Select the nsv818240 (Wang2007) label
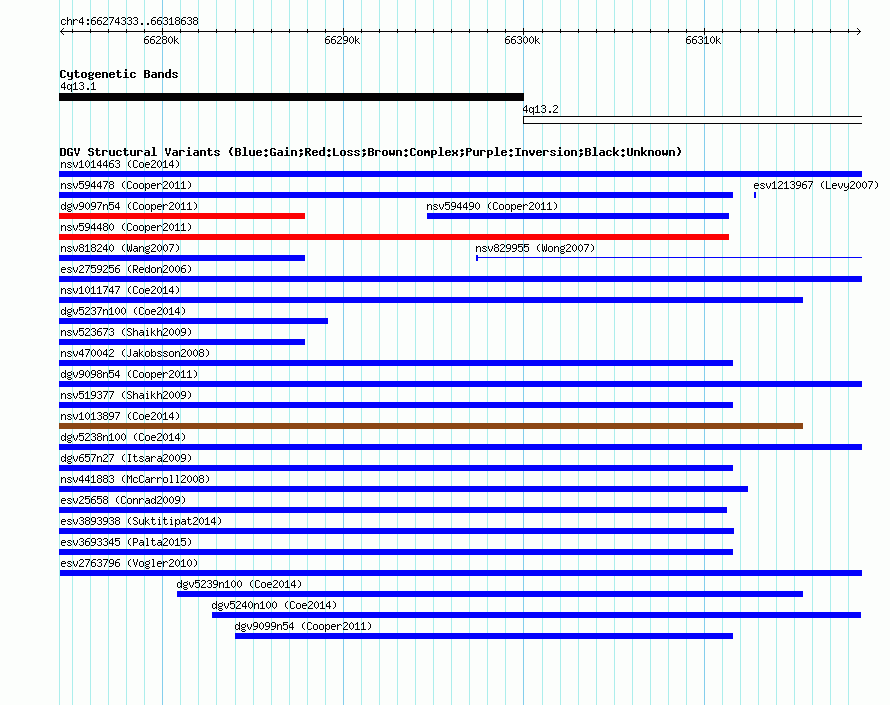Image resolution: width=890 pixels, height=705 pixels. 120,248
